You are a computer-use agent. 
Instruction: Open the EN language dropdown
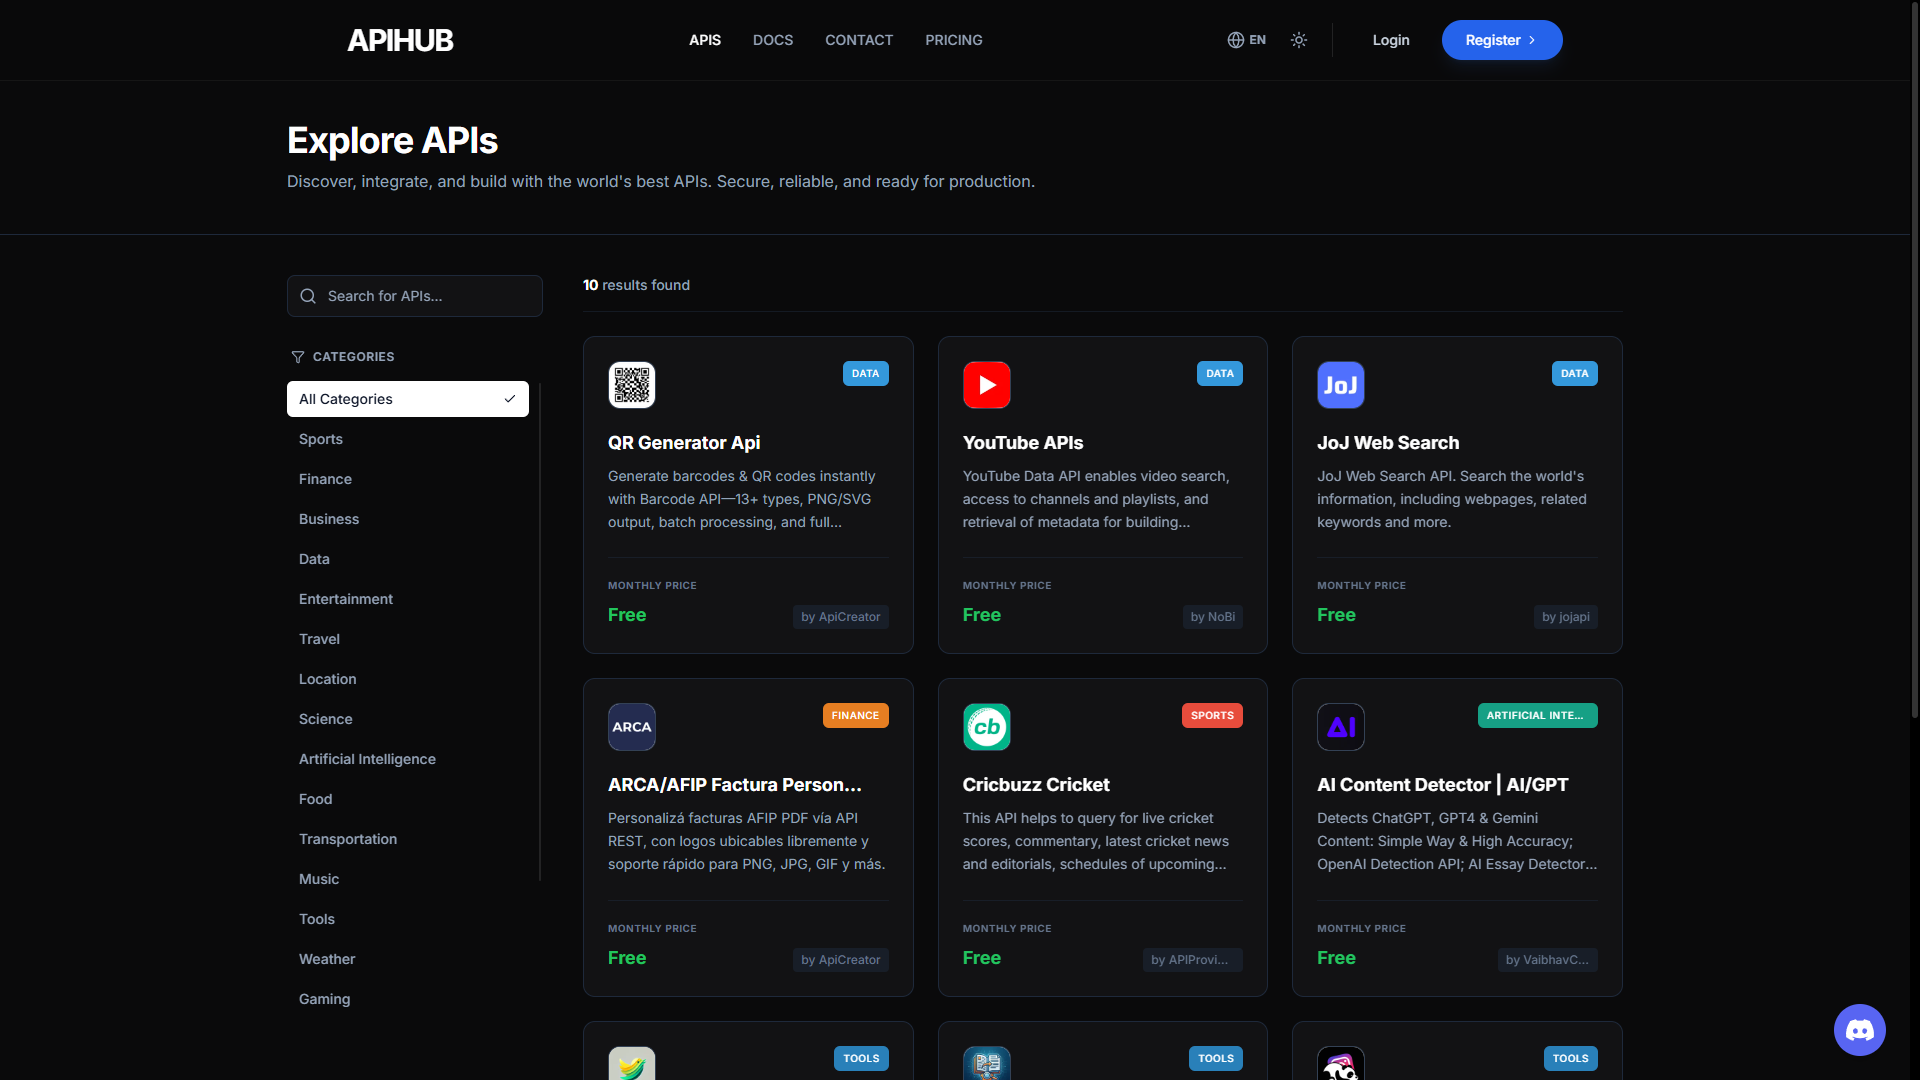click(1246, 40)
